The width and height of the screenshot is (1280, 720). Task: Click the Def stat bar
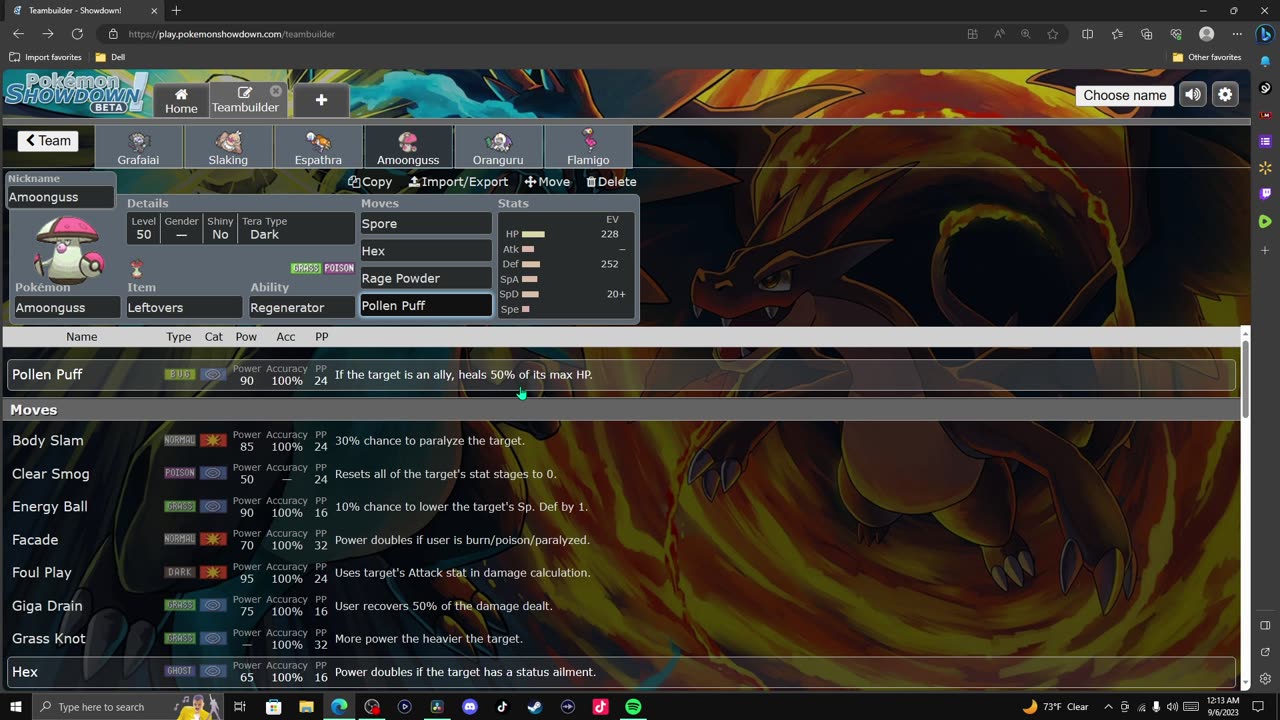(x=531, y=264)
